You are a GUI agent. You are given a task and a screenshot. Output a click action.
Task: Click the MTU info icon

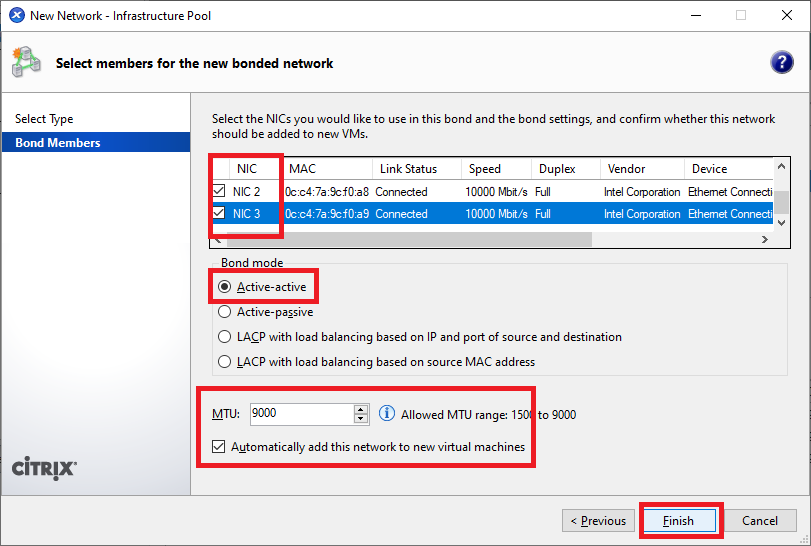pyautogui.click(x=388, y=414)
